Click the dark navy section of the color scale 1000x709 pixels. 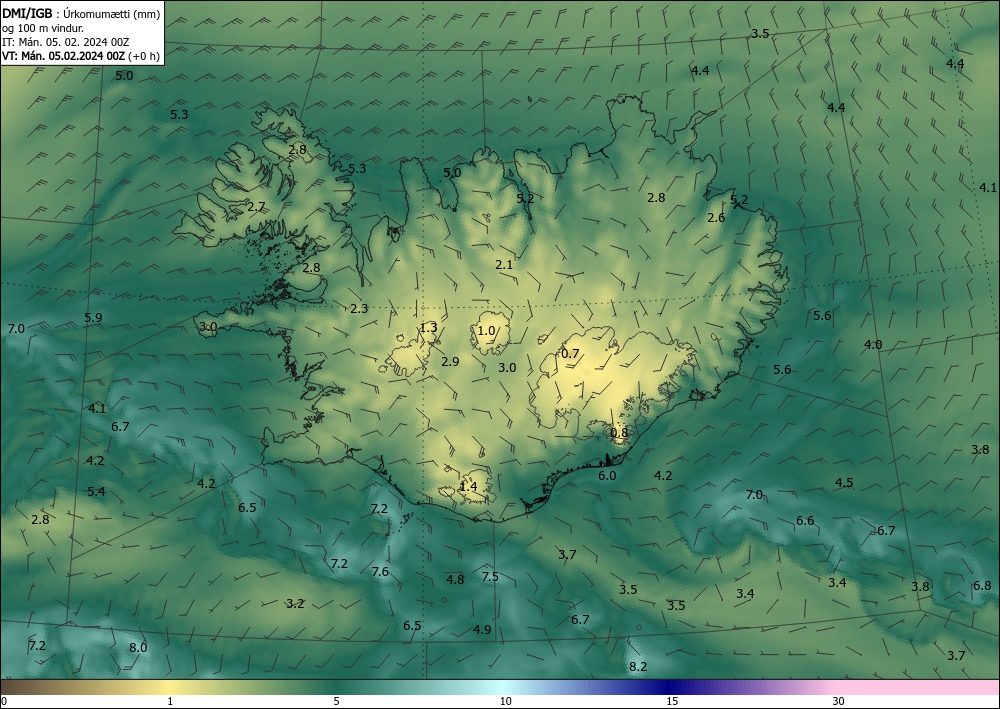click(670, 687)
